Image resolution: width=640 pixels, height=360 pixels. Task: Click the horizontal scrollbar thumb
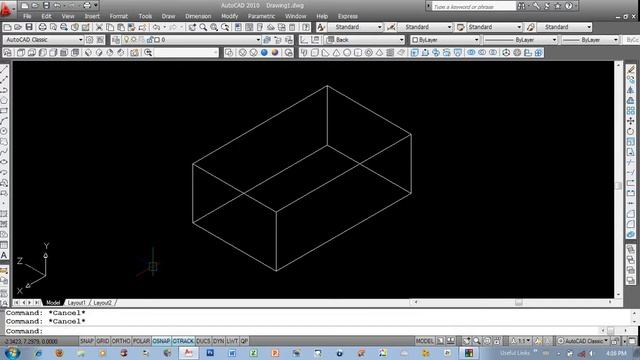point(519,302)
